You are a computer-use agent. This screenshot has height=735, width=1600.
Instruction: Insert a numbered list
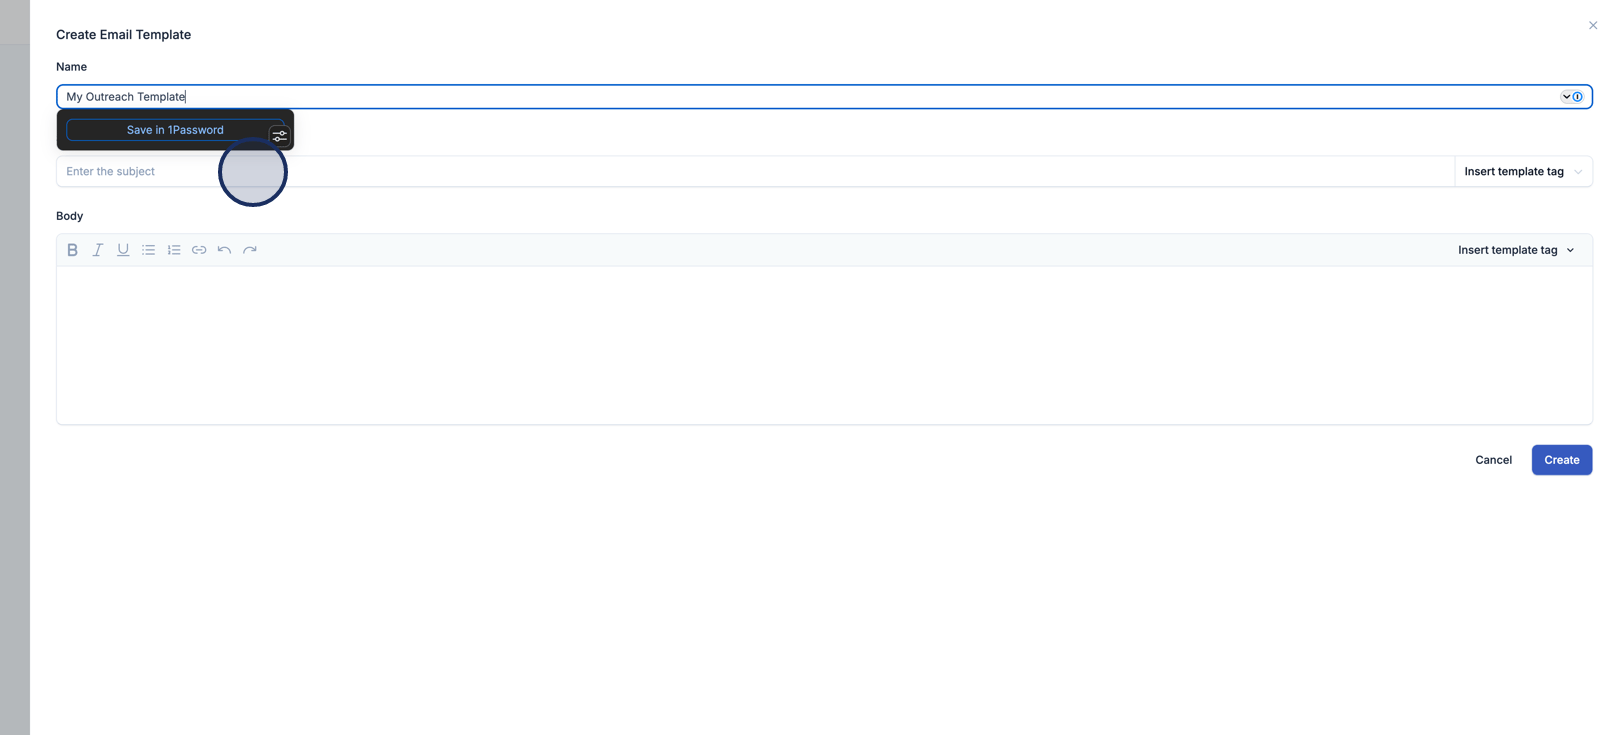pos(174,250)
